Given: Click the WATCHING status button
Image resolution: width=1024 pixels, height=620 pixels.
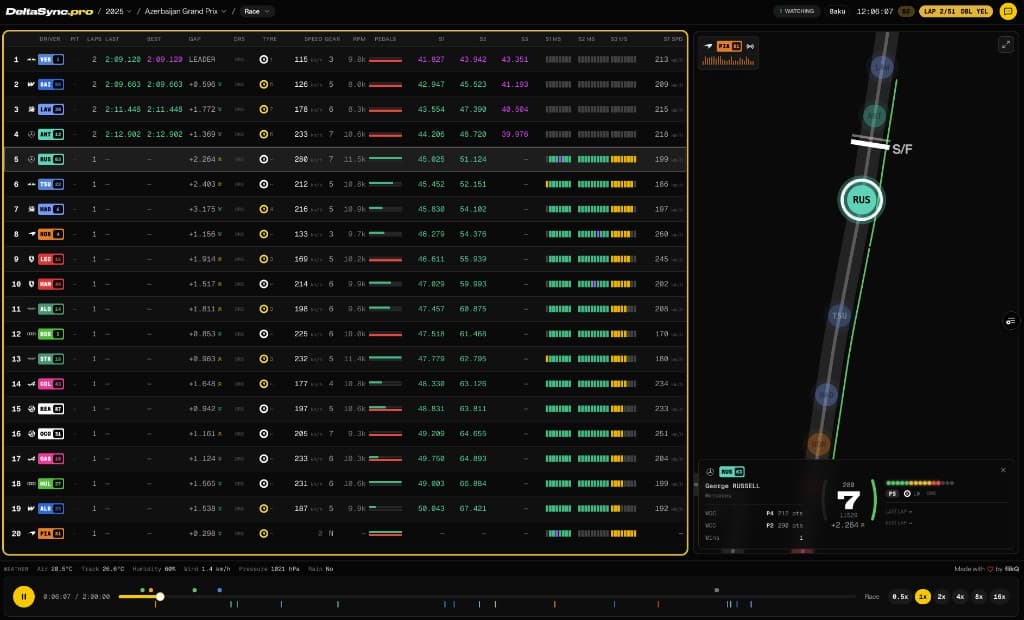Looking at the screenshot, I should pos(796,12).
